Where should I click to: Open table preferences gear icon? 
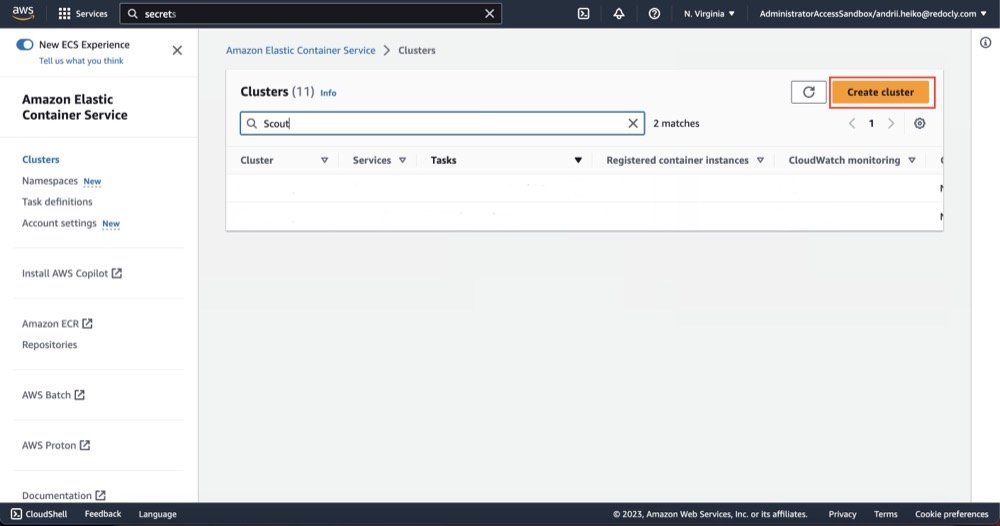(x=920, y=123)
